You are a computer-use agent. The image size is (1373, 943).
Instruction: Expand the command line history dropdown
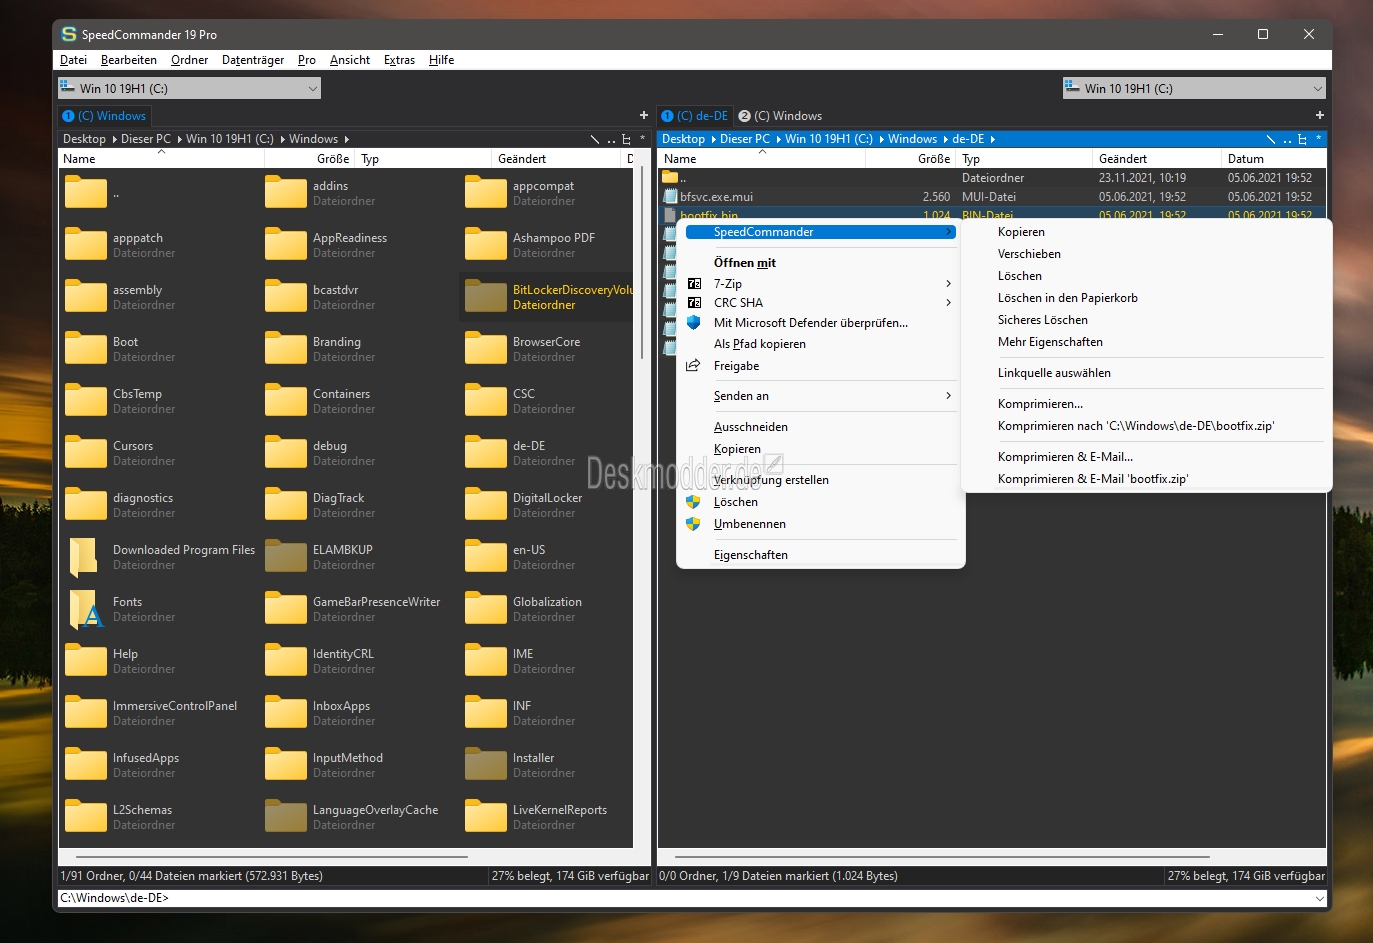1319,898
